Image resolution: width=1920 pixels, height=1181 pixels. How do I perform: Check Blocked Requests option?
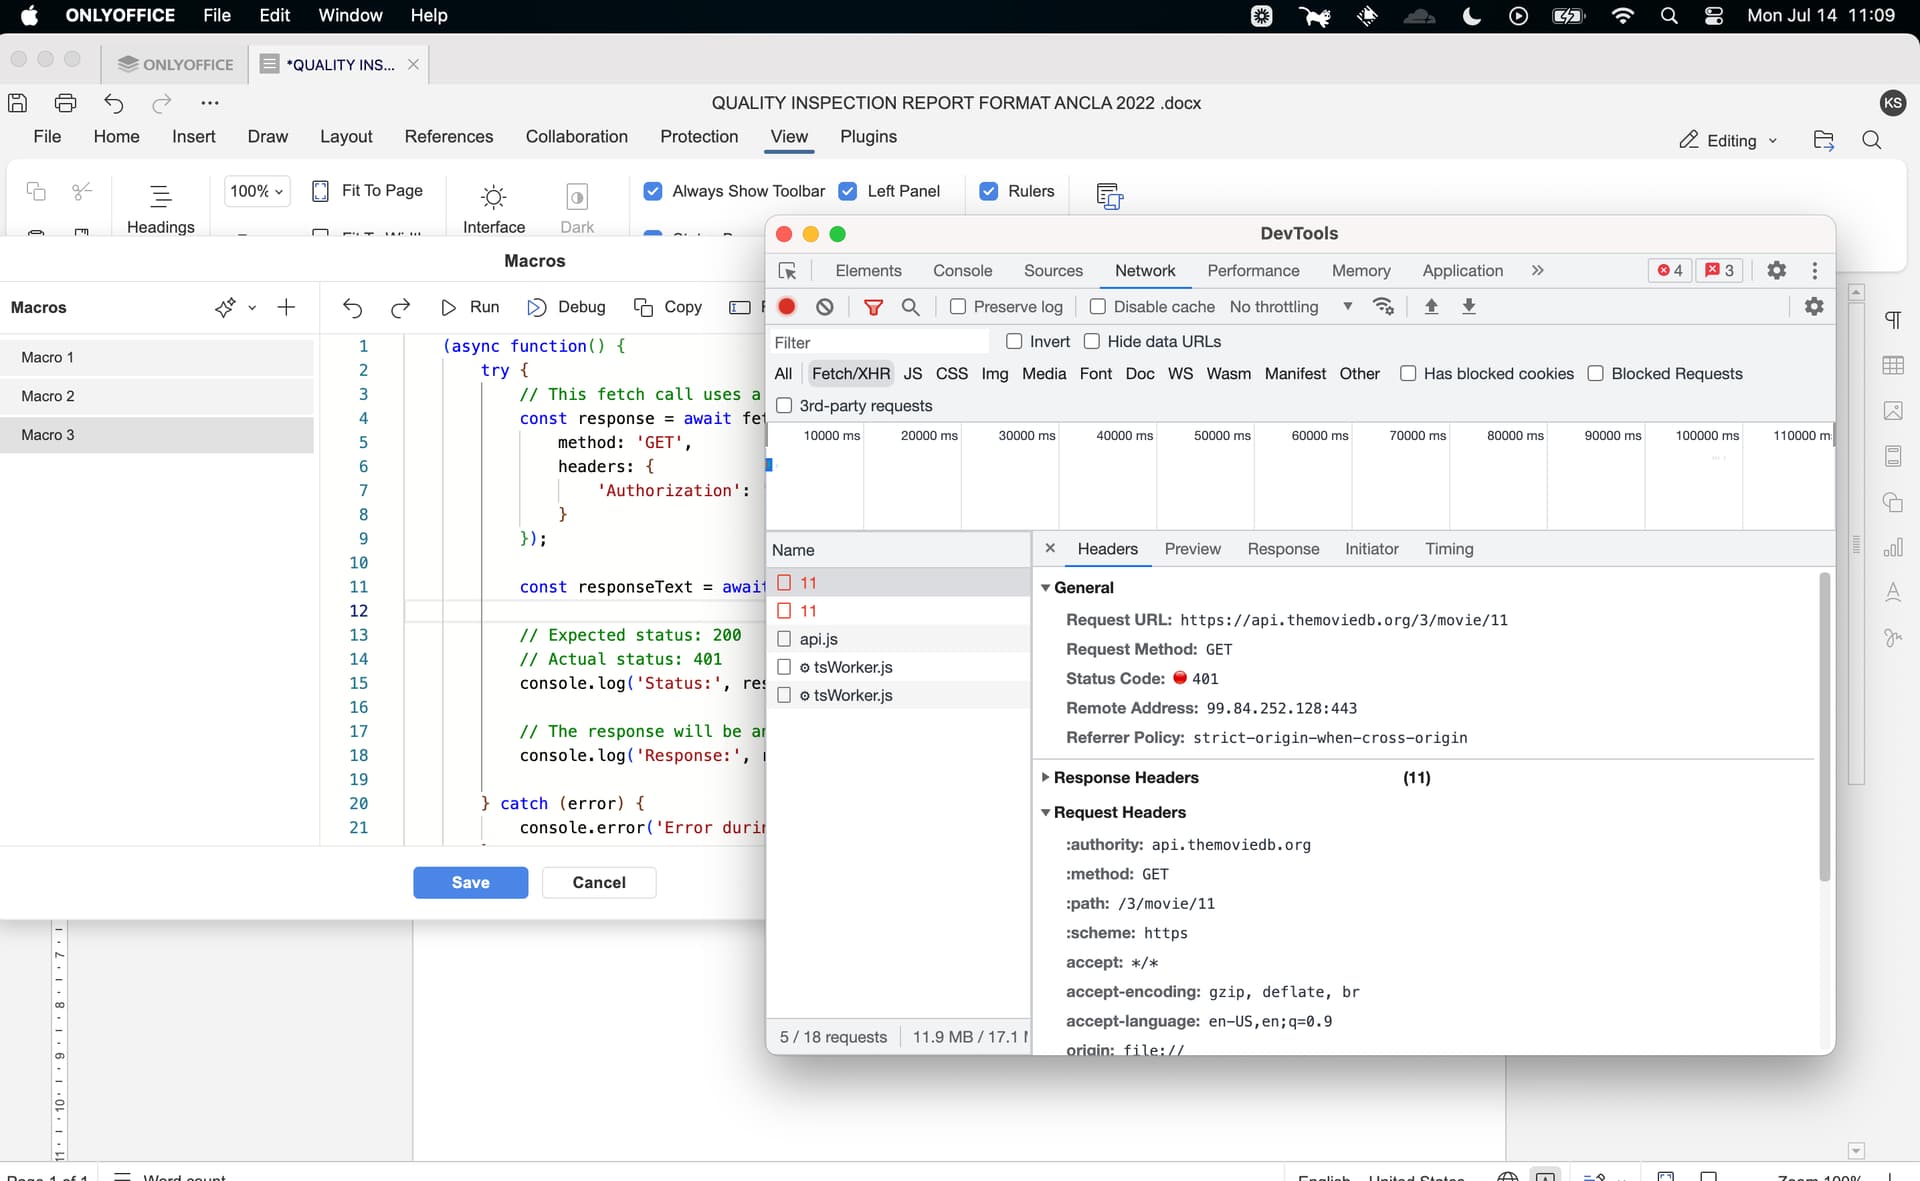[x=1596, y=374]
